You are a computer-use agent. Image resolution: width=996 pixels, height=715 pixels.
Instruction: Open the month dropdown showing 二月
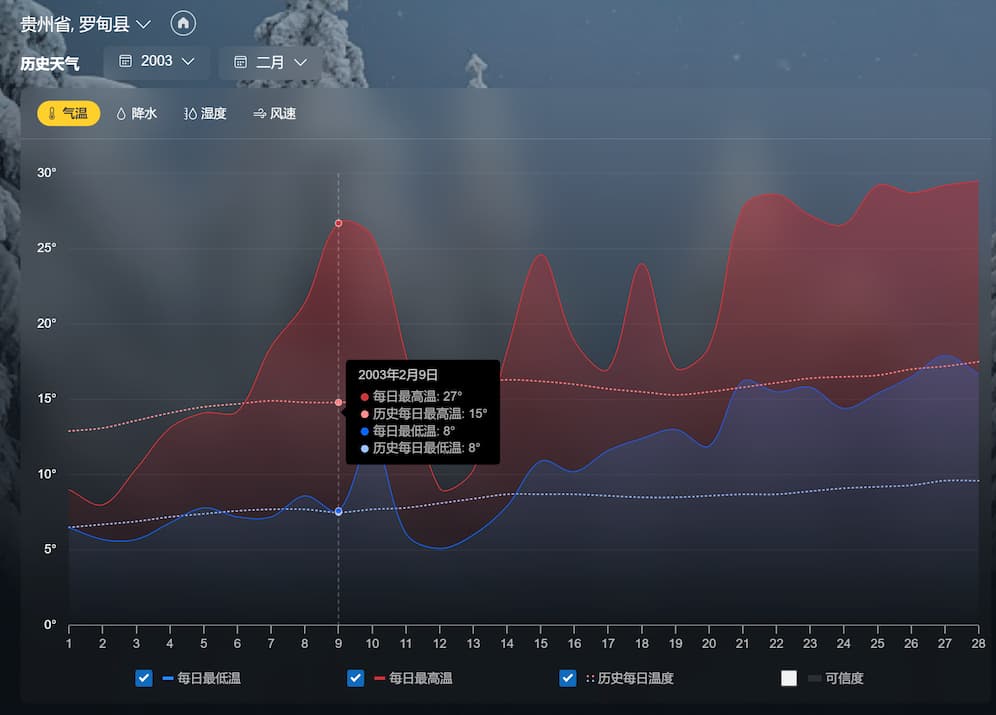click(x=270, y=61)
